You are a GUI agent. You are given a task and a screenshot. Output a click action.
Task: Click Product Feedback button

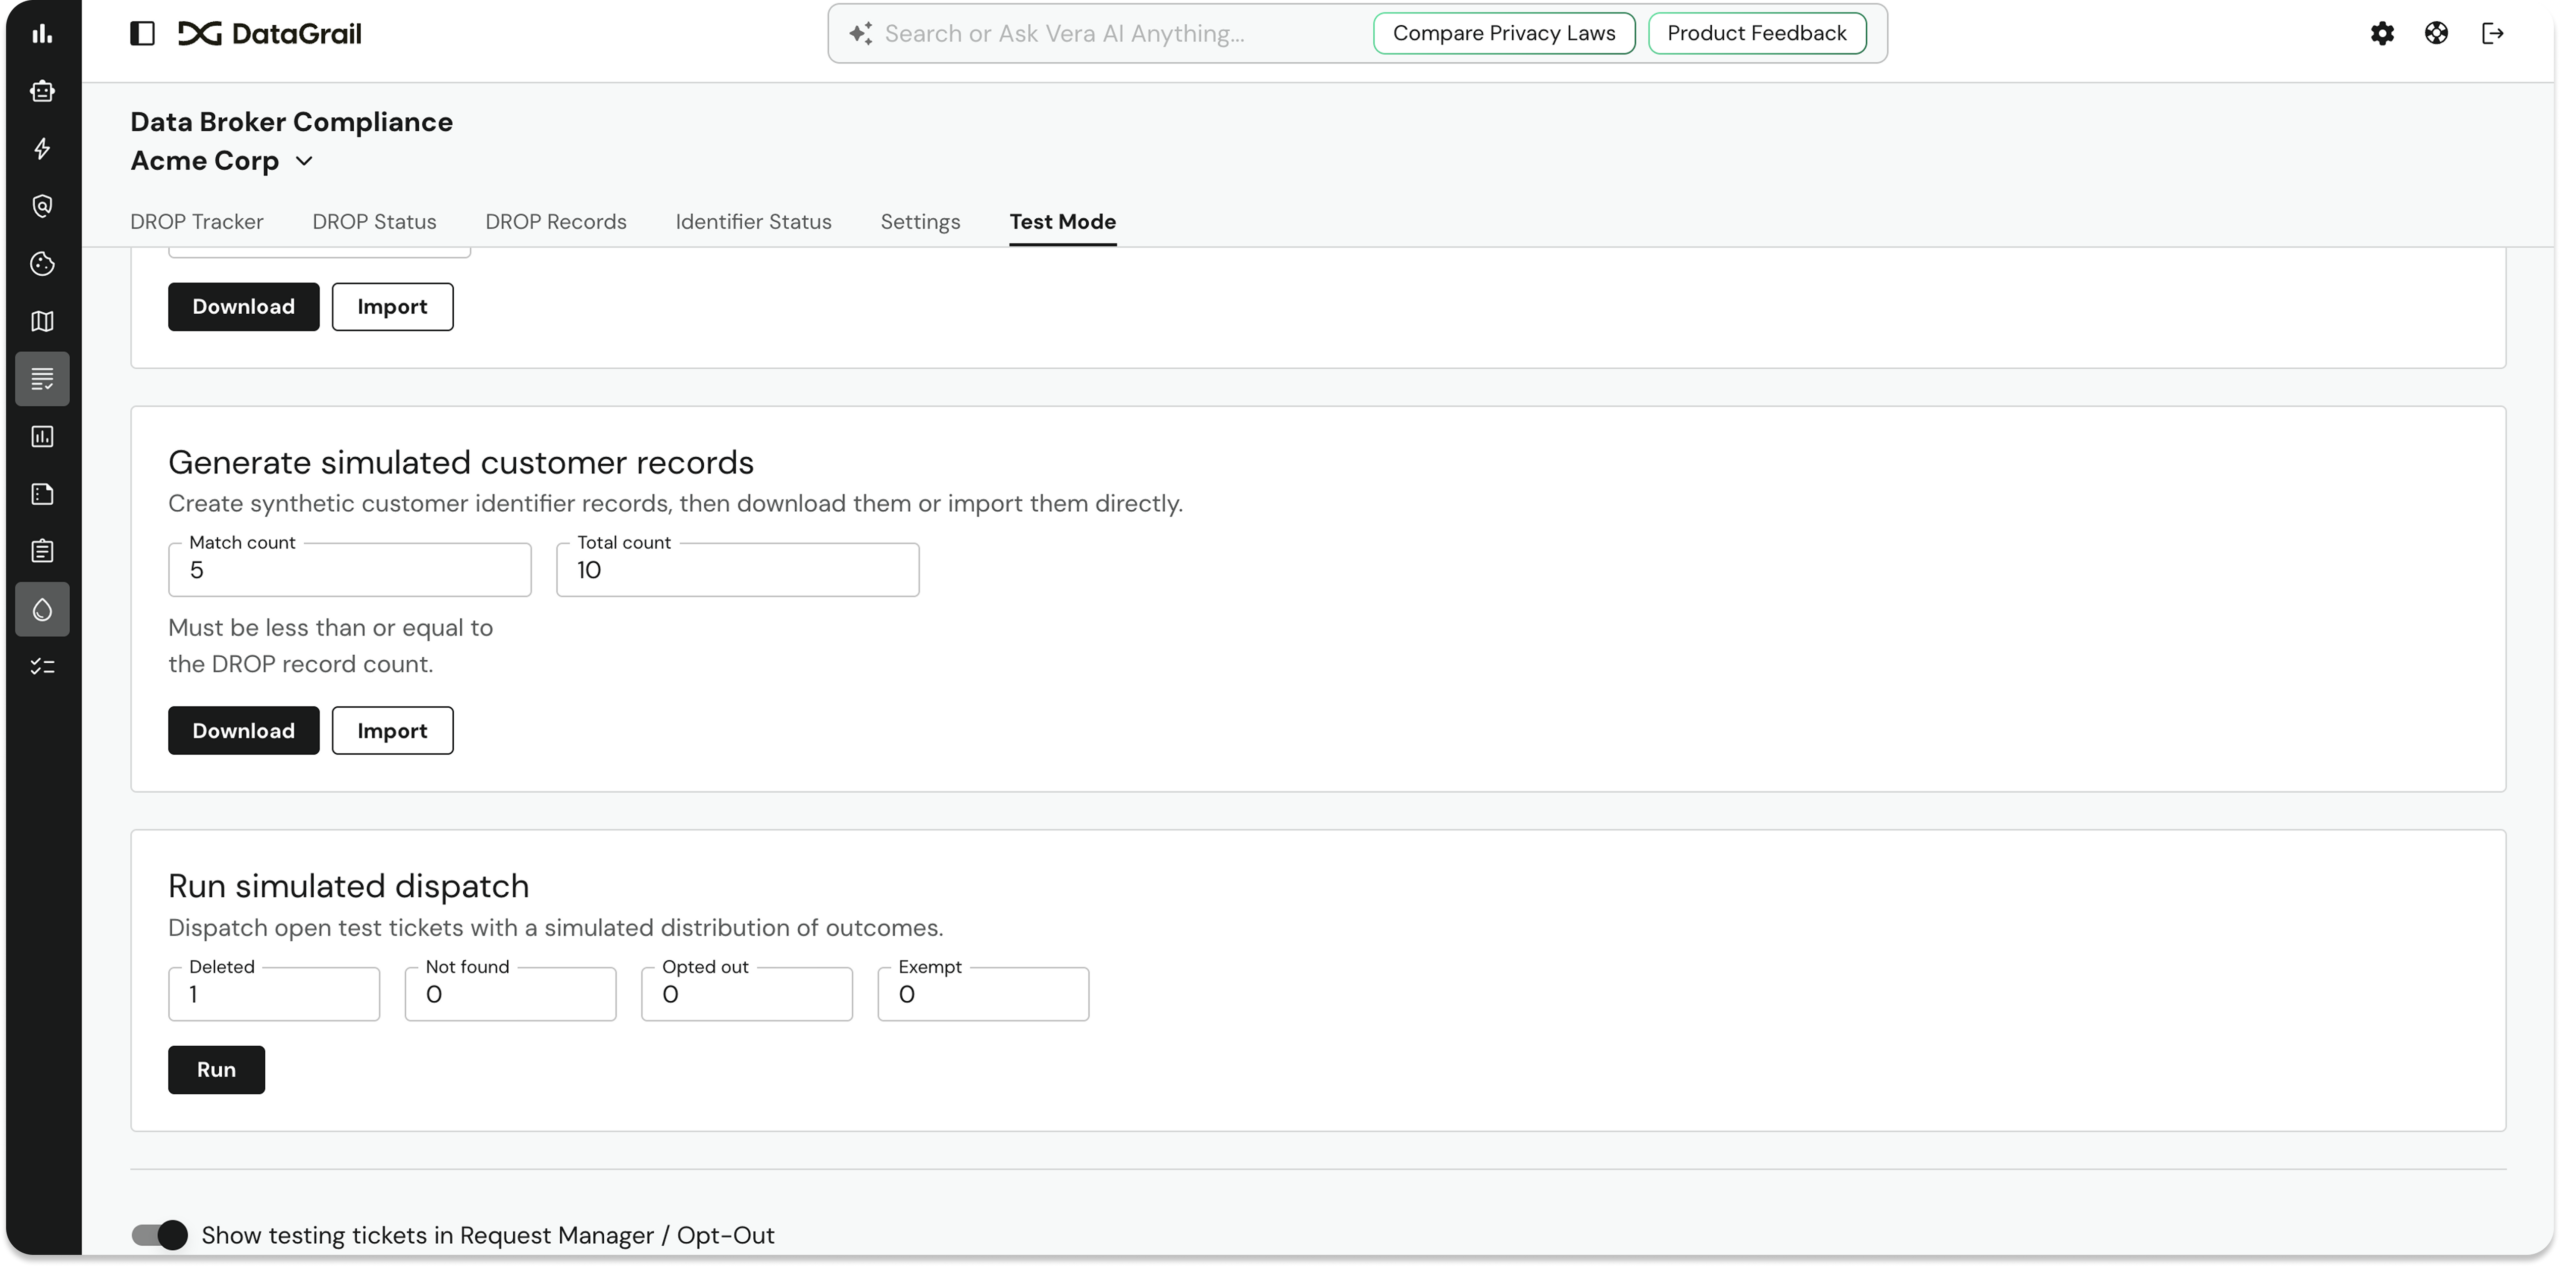[x=1757, y=33]
